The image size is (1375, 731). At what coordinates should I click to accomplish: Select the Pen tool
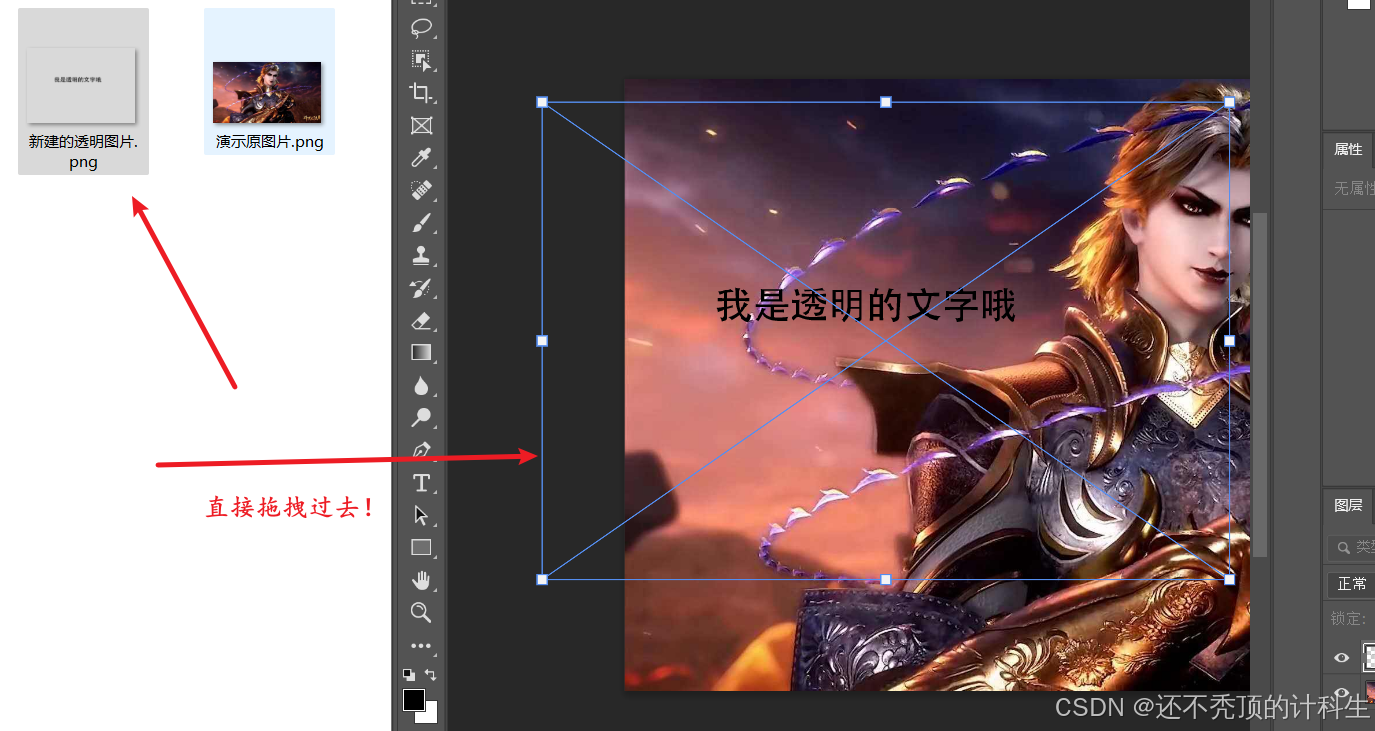pyautogui.click(x=421, y=450)
